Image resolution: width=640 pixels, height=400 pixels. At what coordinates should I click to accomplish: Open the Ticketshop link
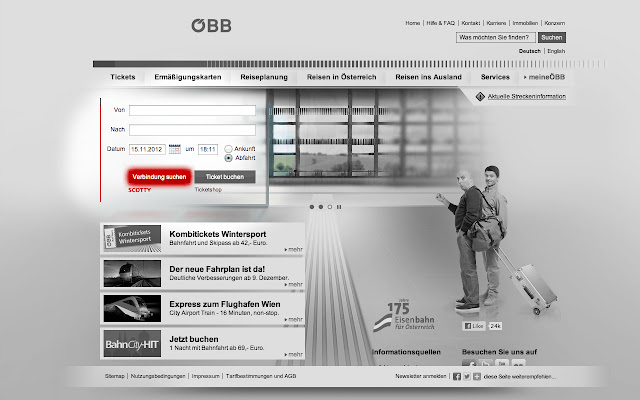(x=208, y=190)
